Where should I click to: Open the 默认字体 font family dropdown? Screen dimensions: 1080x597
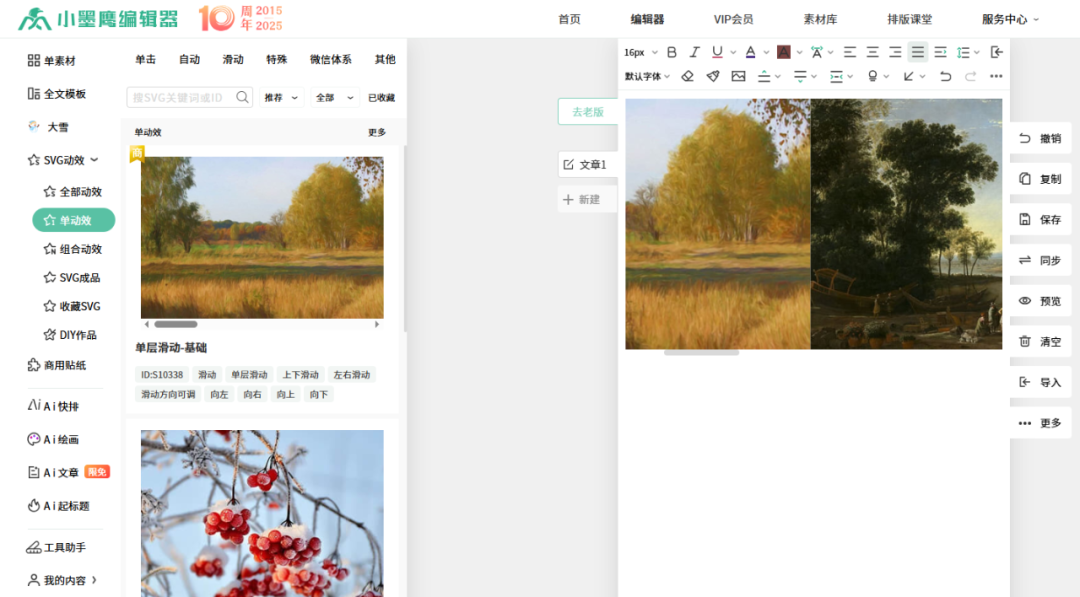click(647, 76)
